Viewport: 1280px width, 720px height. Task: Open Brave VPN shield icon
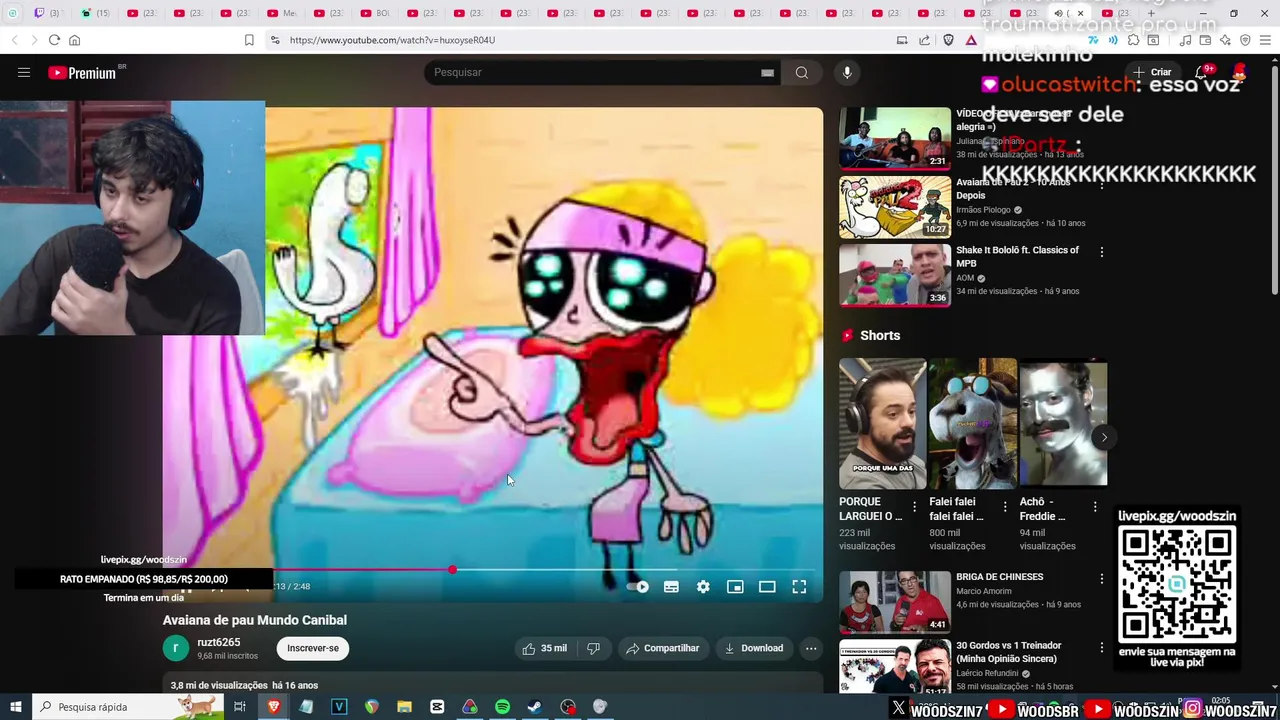[x=1245, y=40]
